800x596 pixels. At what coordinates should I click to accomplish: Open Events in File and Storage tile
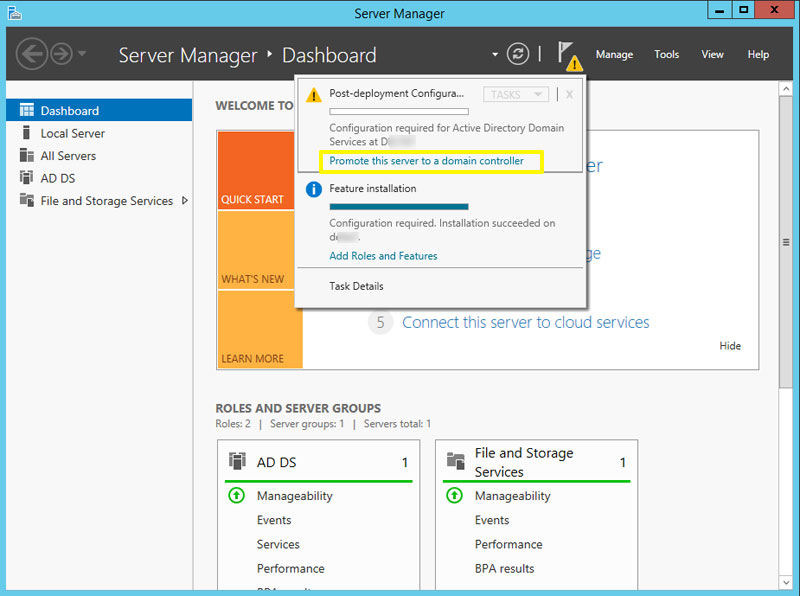[492, 520]
